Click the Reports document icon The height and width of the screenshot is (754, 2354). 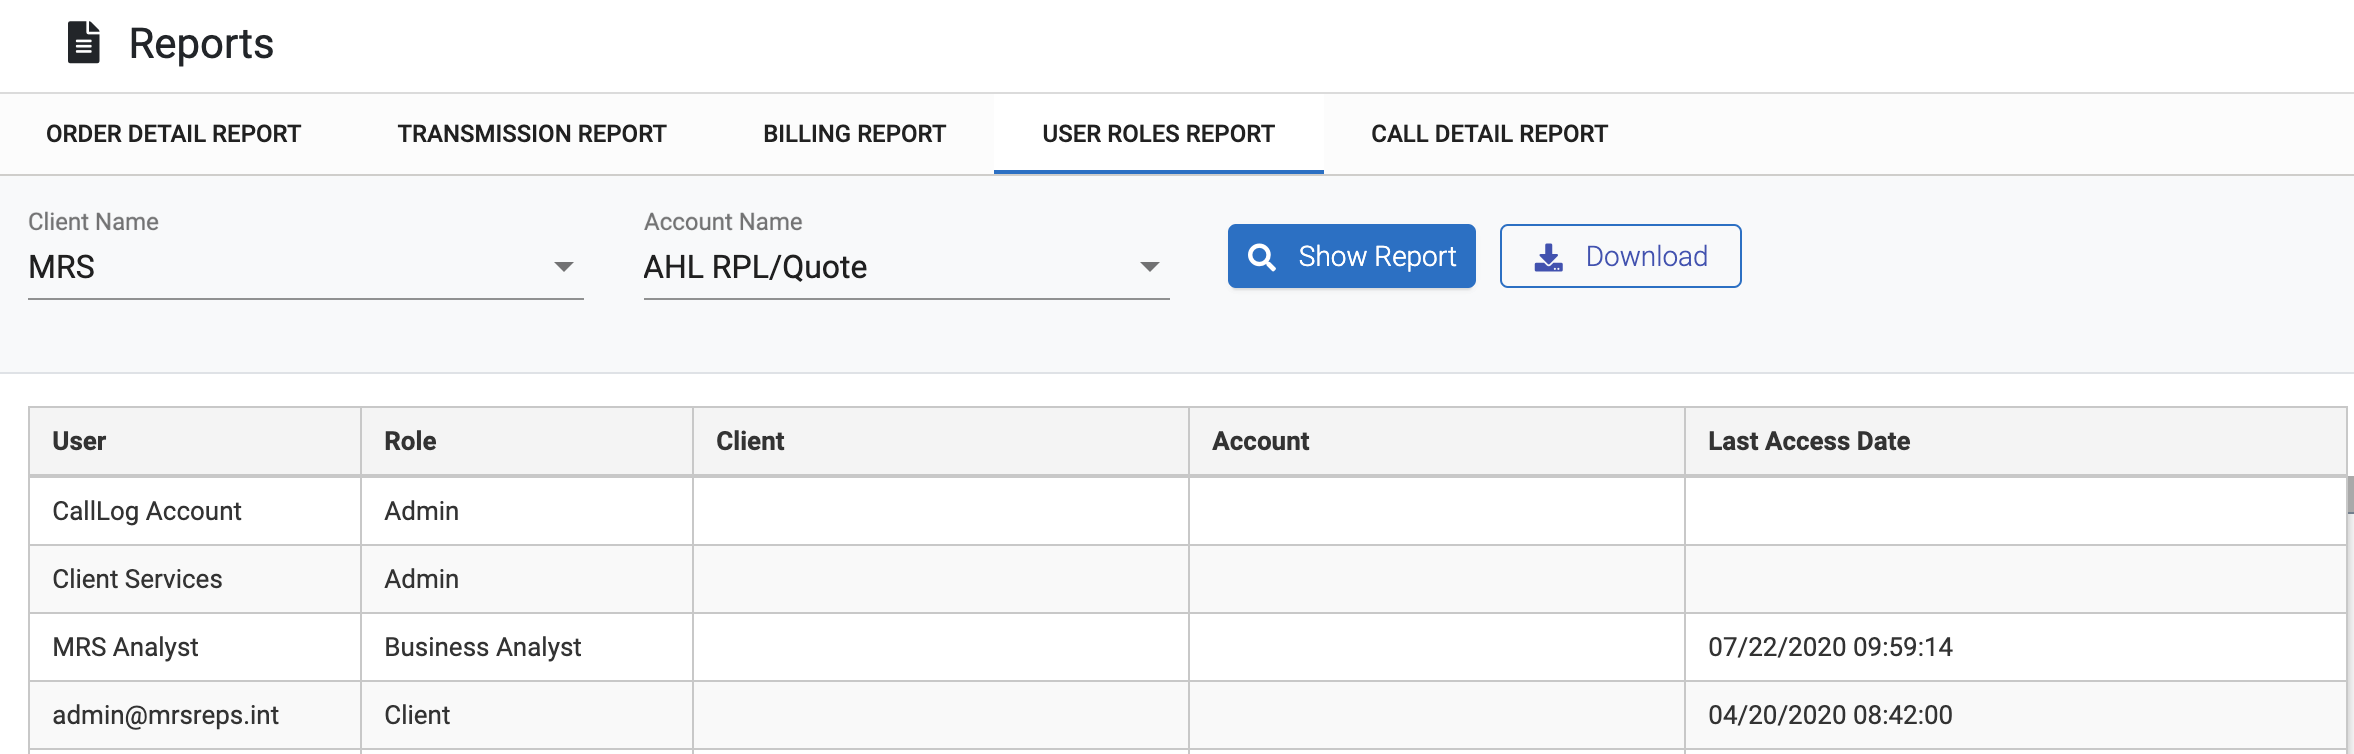(x=84, y=43)
